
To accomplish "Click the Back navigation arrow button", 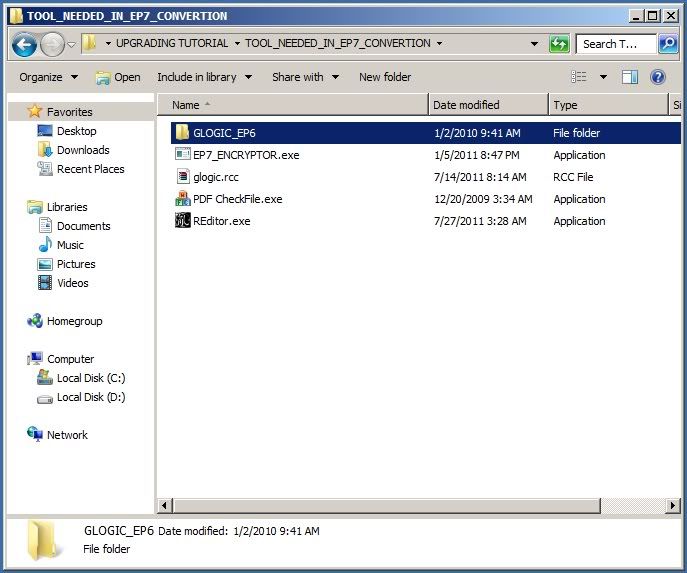I will (25, 44).
